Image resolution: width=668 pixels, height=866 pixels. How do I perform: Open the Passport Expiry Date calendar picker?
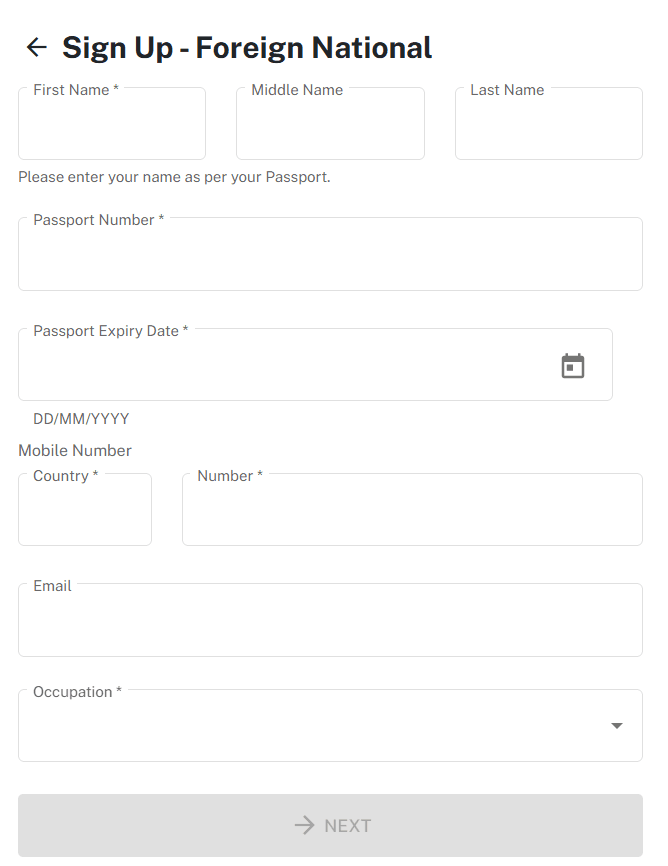573,365
